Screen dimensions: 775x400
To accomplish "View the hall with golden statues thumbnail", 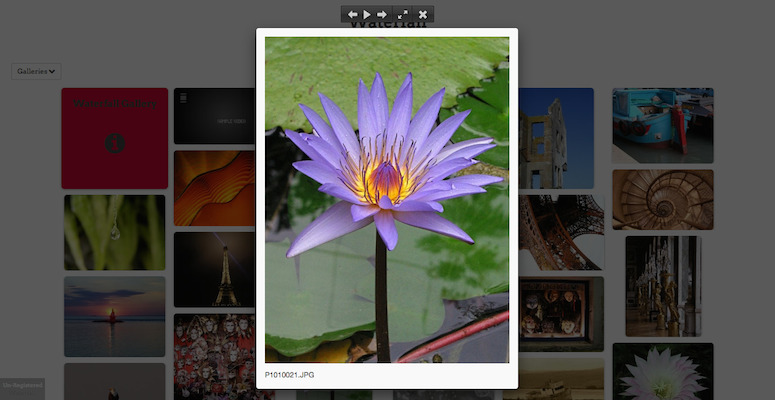I will [662, 286].
